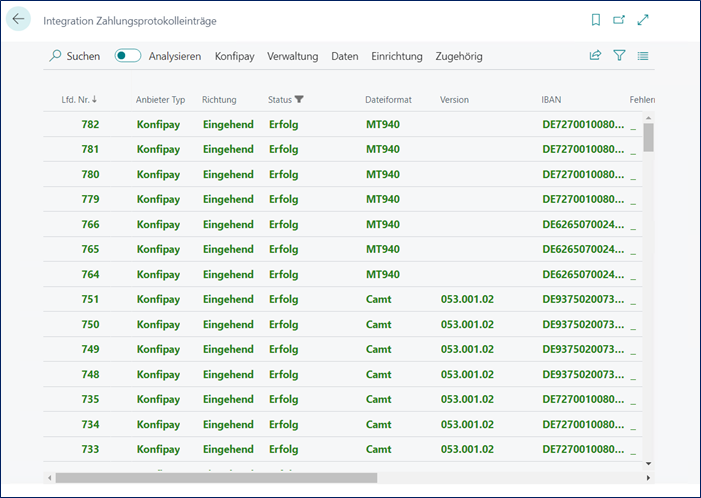The image size is (701, 498).
Task: Click the back arrow button
Action: pos(19,20)
